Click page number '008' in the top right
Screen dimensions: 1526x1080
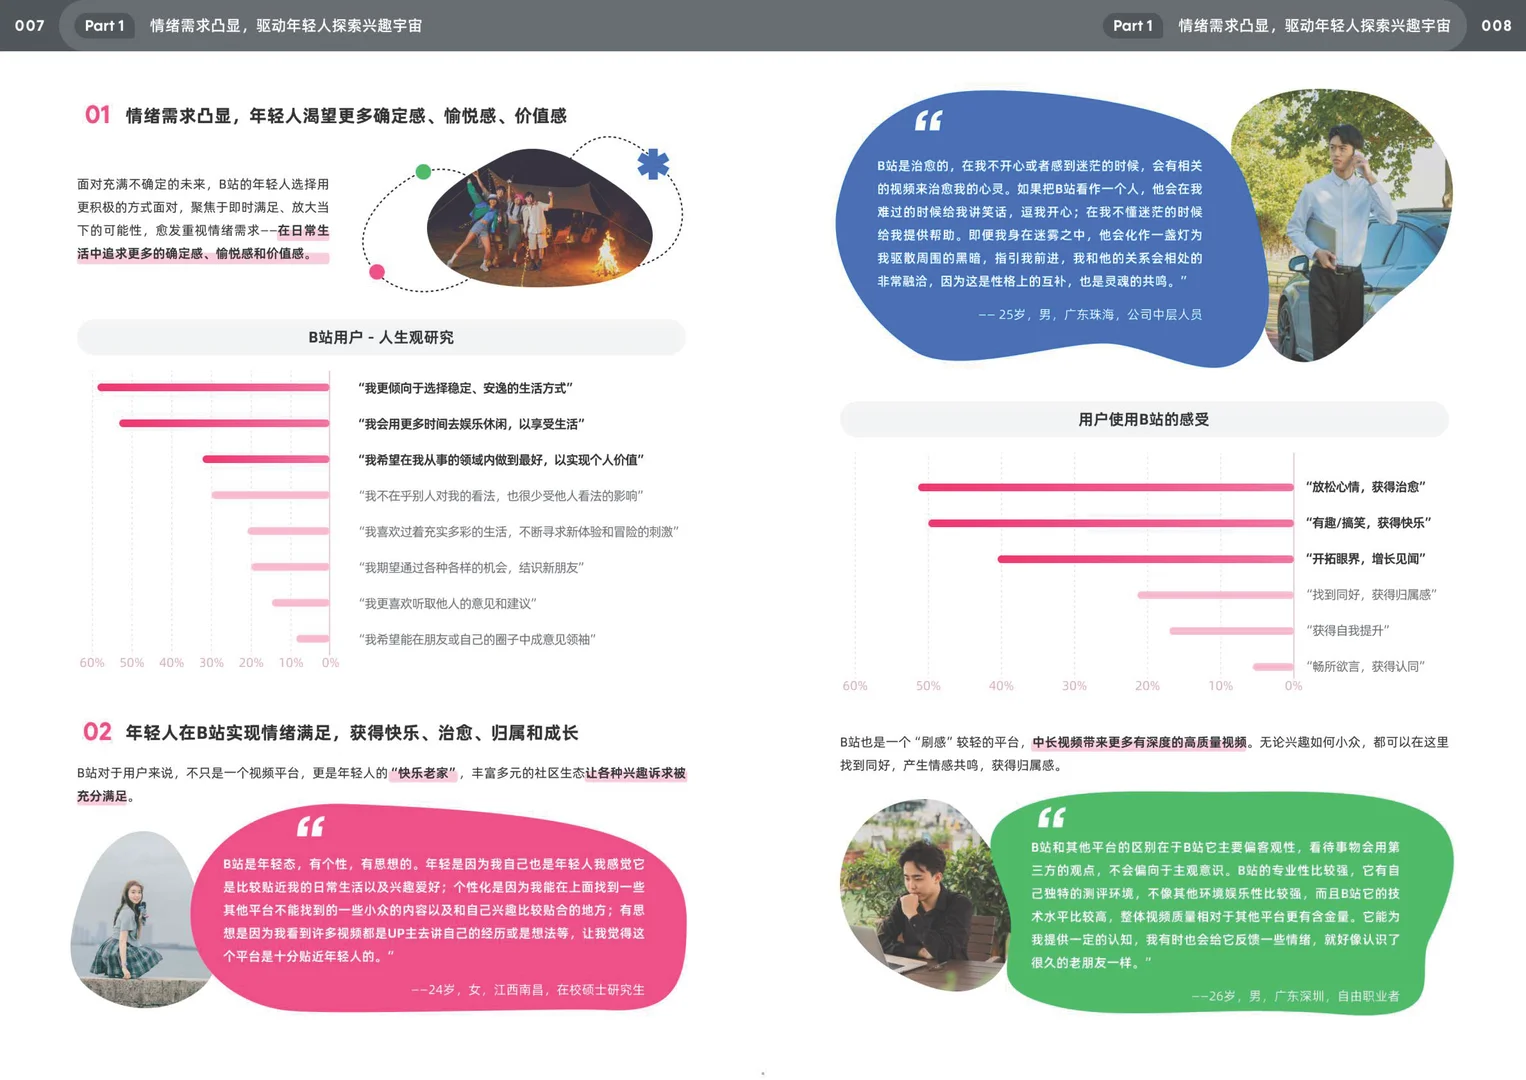[x=1495, y=26]
